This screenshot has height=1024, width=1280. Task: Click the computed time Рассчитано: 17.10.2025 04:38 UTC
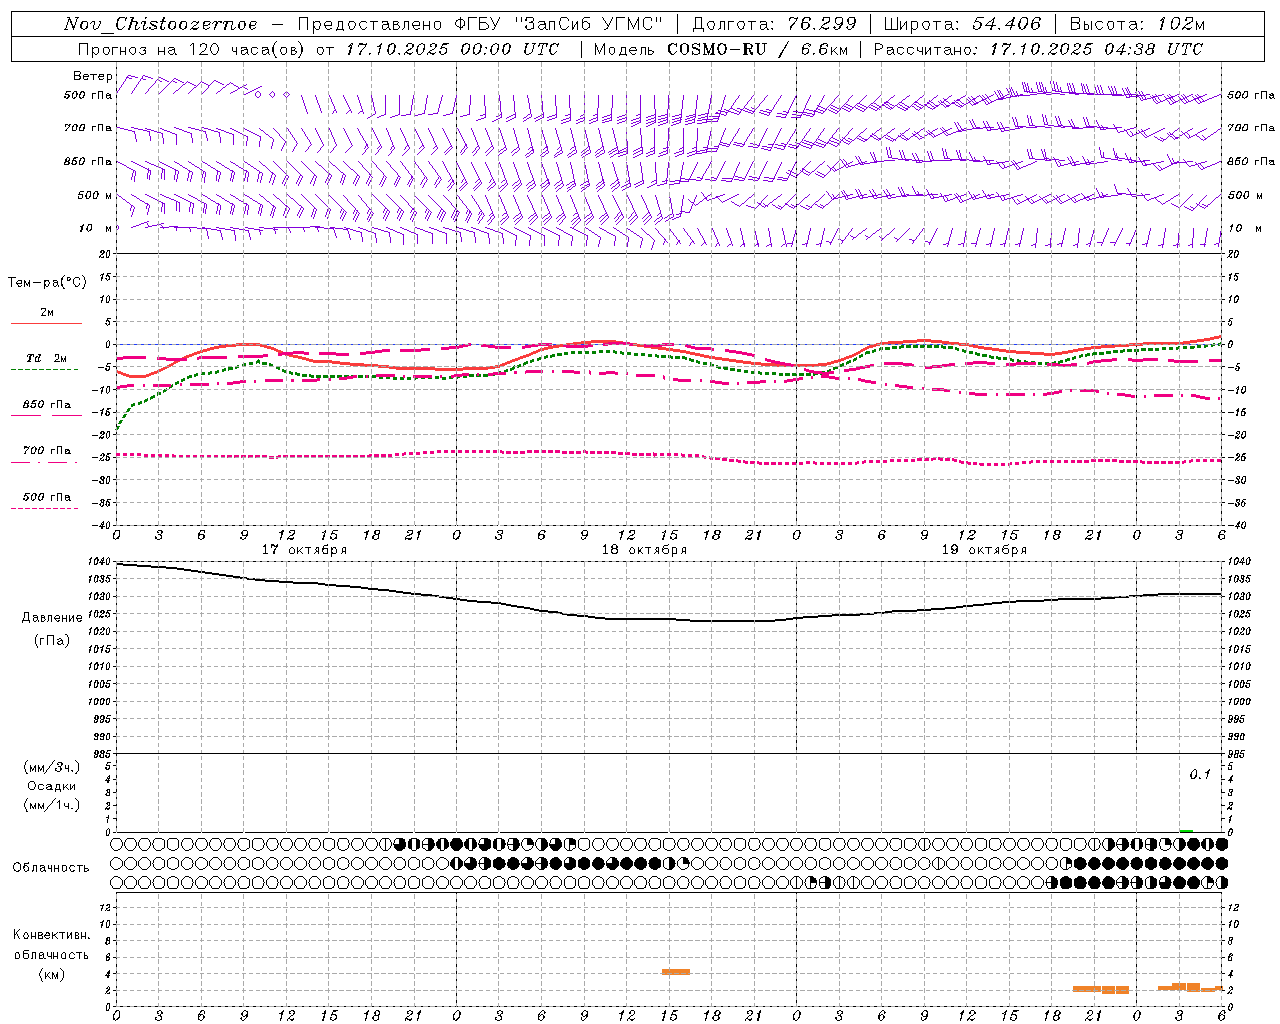[1038, 49]
